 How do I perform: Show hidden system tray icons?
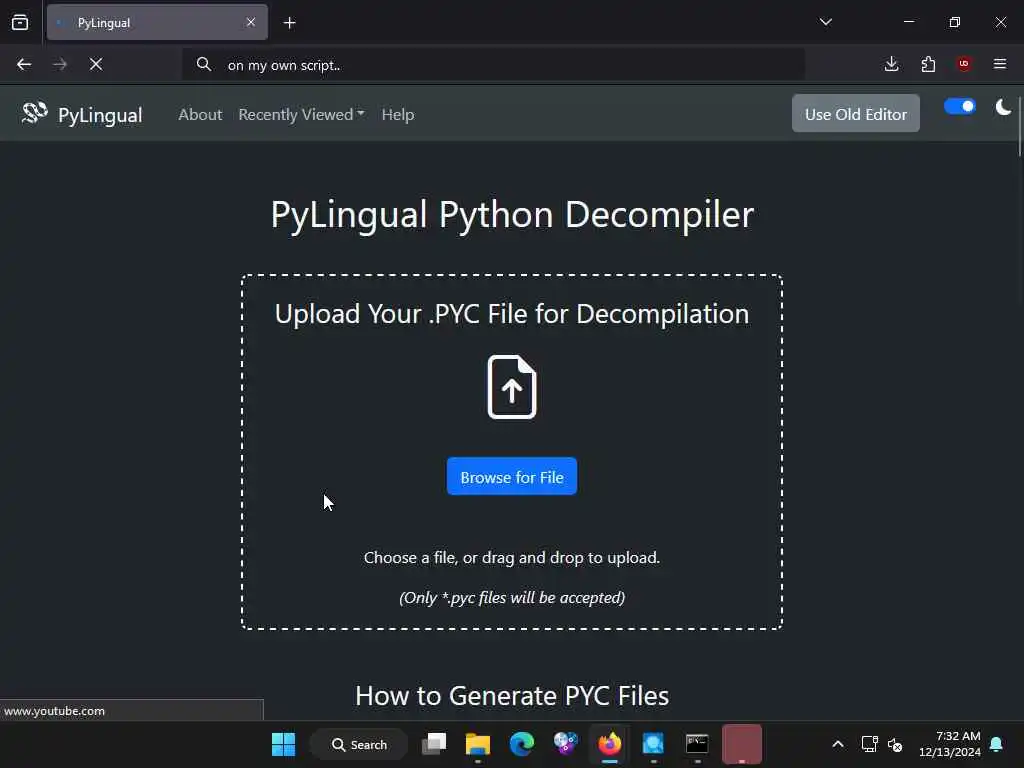pyautogui.click(x=838, y=744)
